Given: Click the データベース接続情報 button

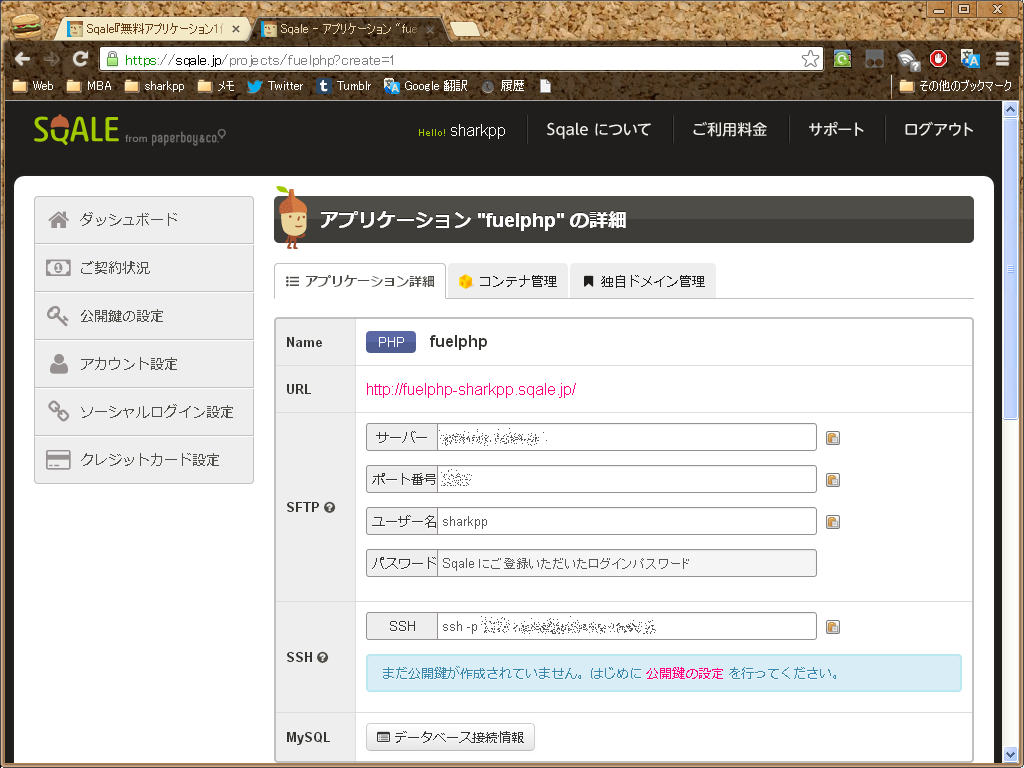Looking at the screenshot, I should point(450,737).
